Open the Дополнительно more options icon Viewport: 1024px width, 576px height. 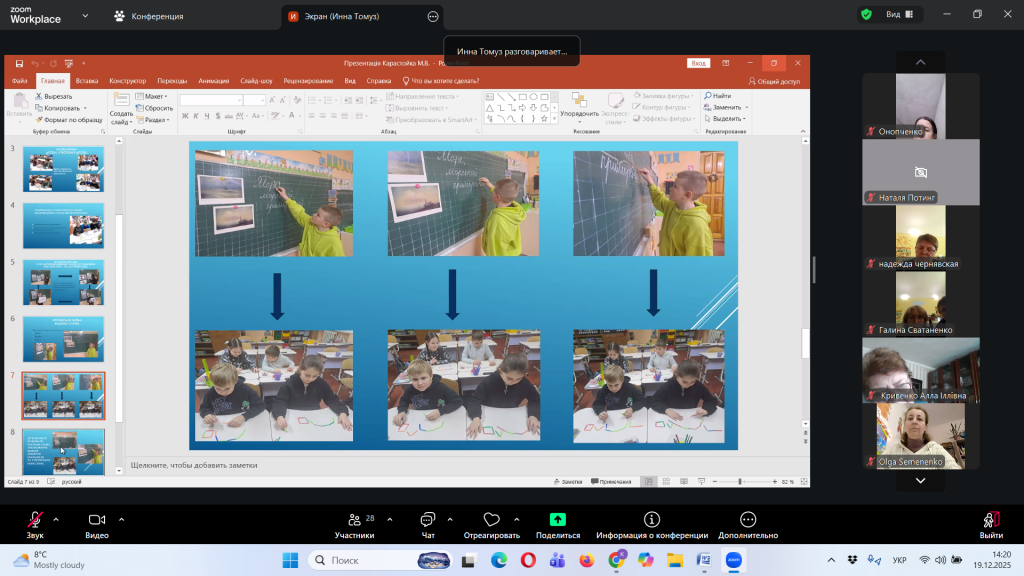point(748,520)
